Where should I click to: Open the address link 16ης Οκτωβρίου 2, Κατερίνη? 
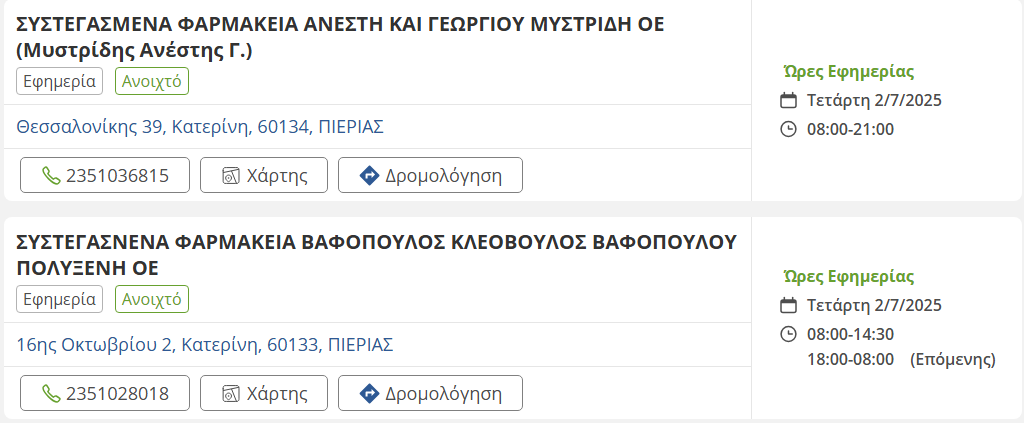205,345
